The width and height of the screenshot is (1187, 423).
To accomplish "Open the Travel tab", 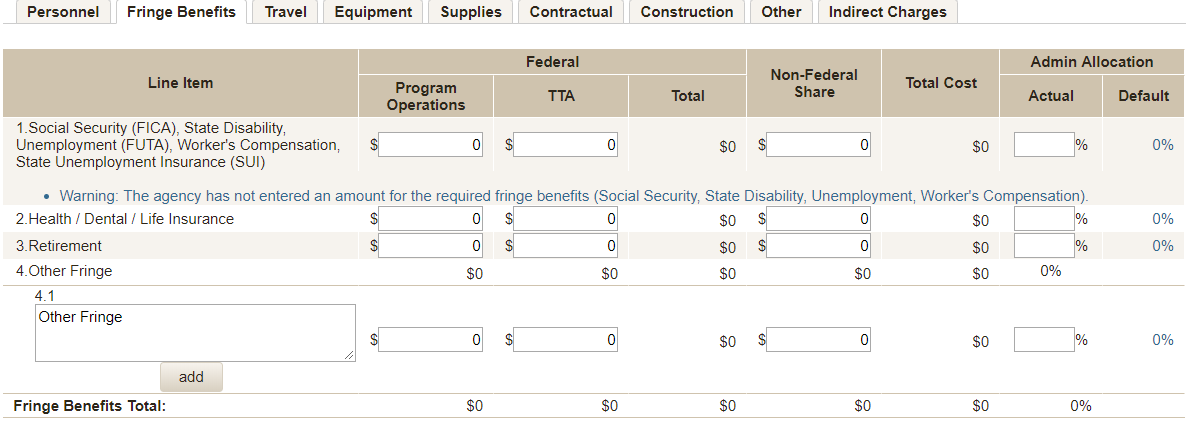I will pyautogui.click(x=285, y=12).
